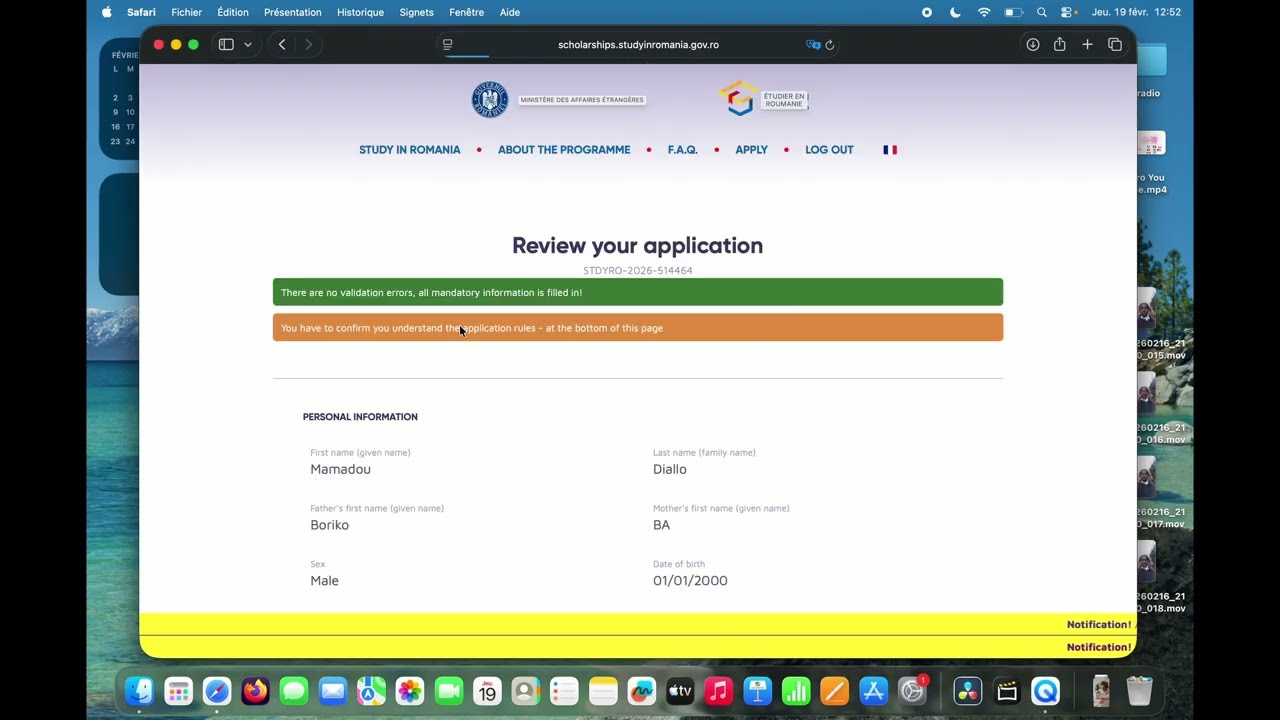Viewport: 1280px width, 720px height.
Task: Open the Présentation menu in the menu bar
Action: pos(293,12)
